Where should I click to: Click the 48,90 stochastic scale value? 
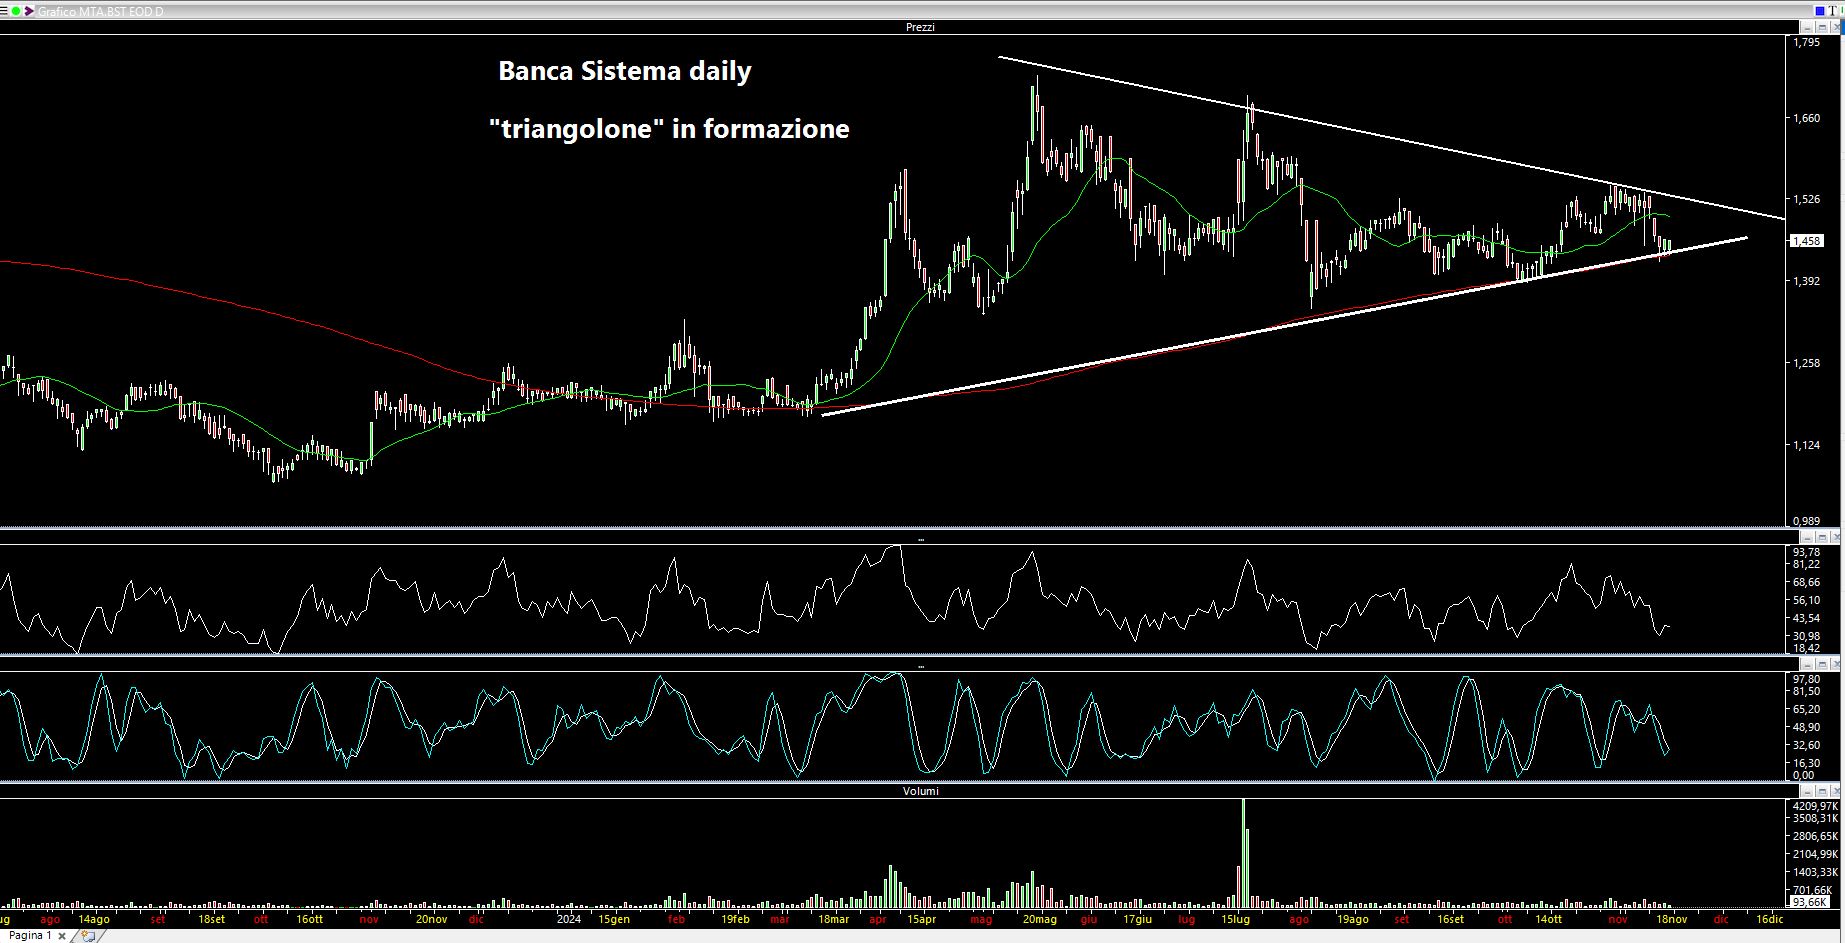(1806, 727)
